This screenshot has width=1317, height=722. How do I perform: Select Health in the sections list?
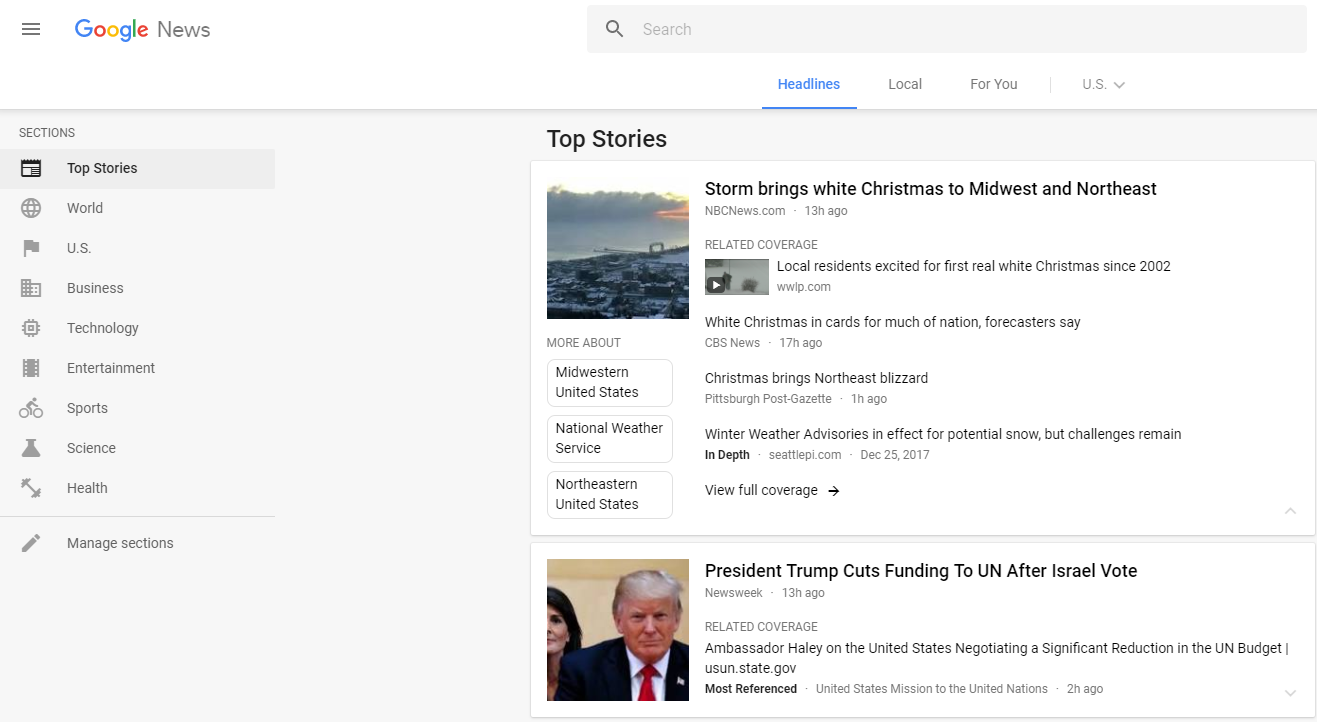click(137, 488)
